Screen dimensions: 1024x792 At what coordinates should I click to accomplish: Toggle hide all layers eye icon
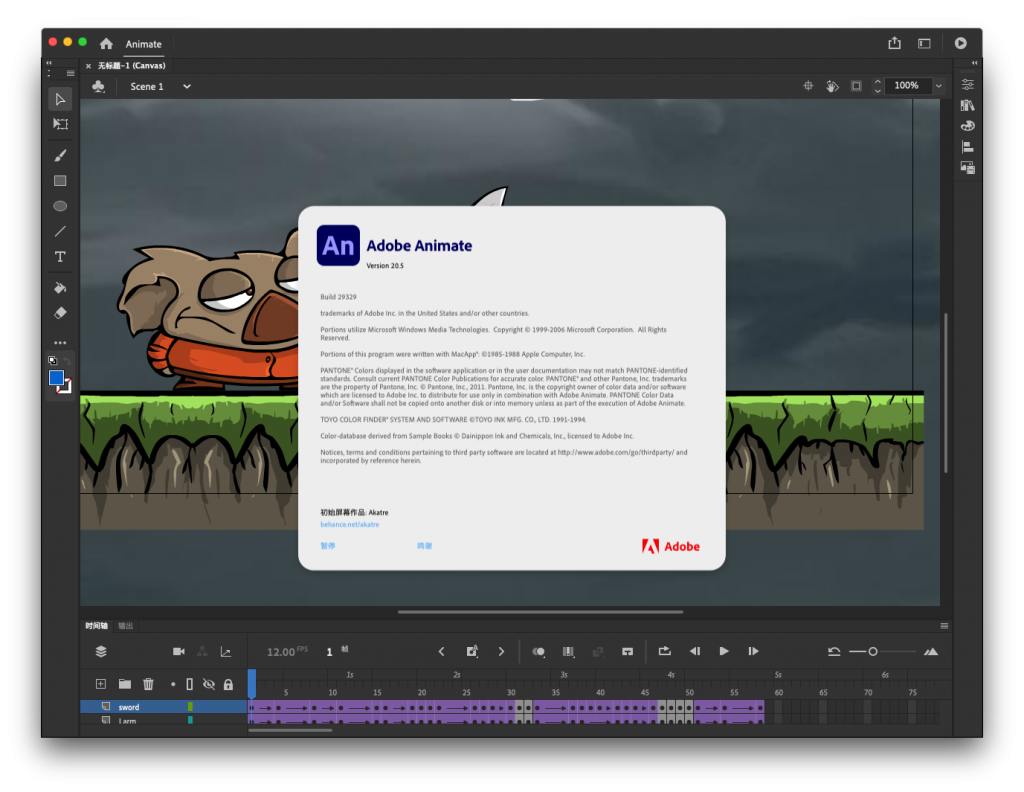pos(209,684)
